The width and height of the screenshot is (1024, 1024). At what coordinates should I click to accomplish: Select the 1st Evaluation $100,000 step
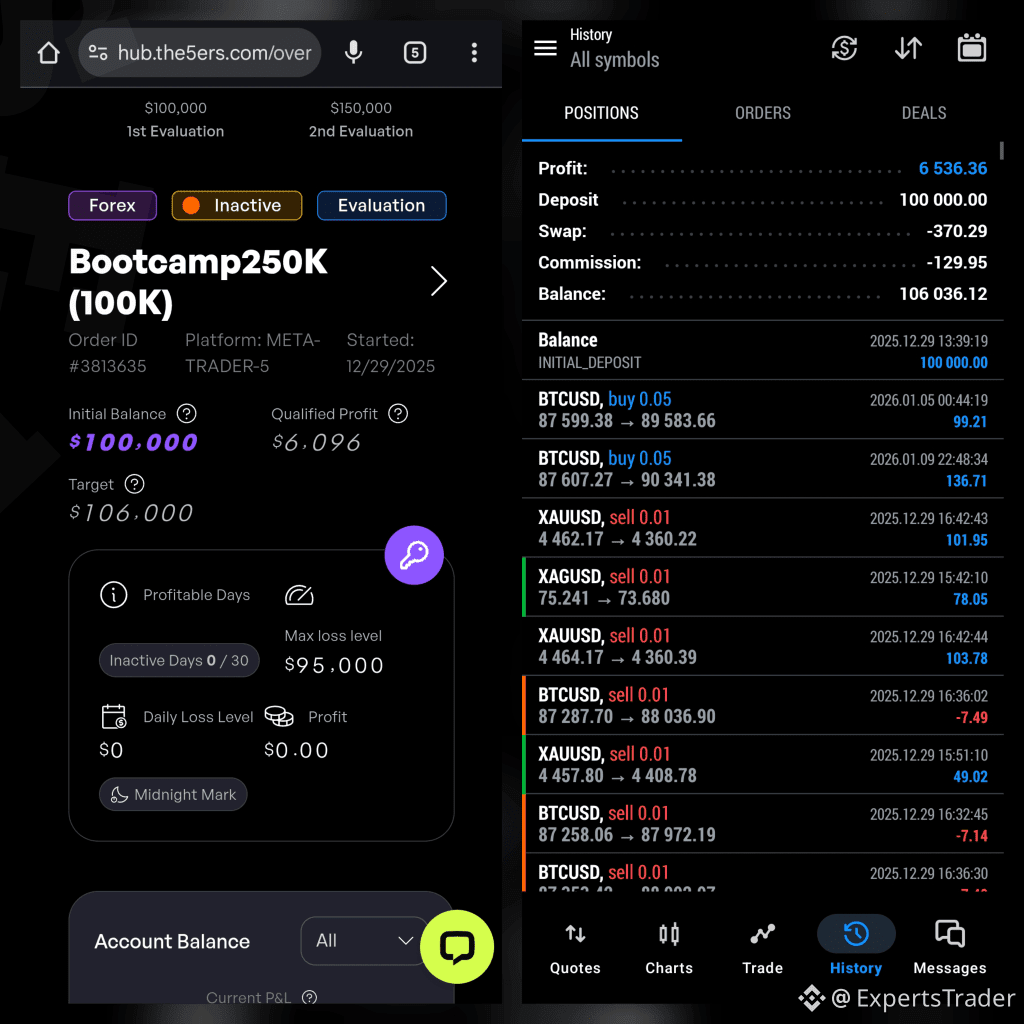click(x=175, y=120)
